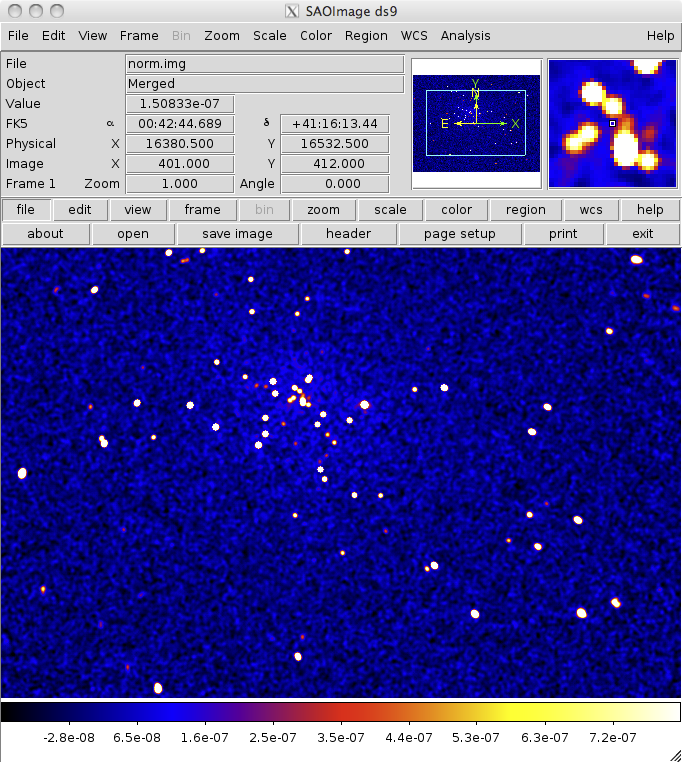Switch to the 'region' buttonbar tab
This screenshot has height=762, width=682.
(x=525, y=210)
